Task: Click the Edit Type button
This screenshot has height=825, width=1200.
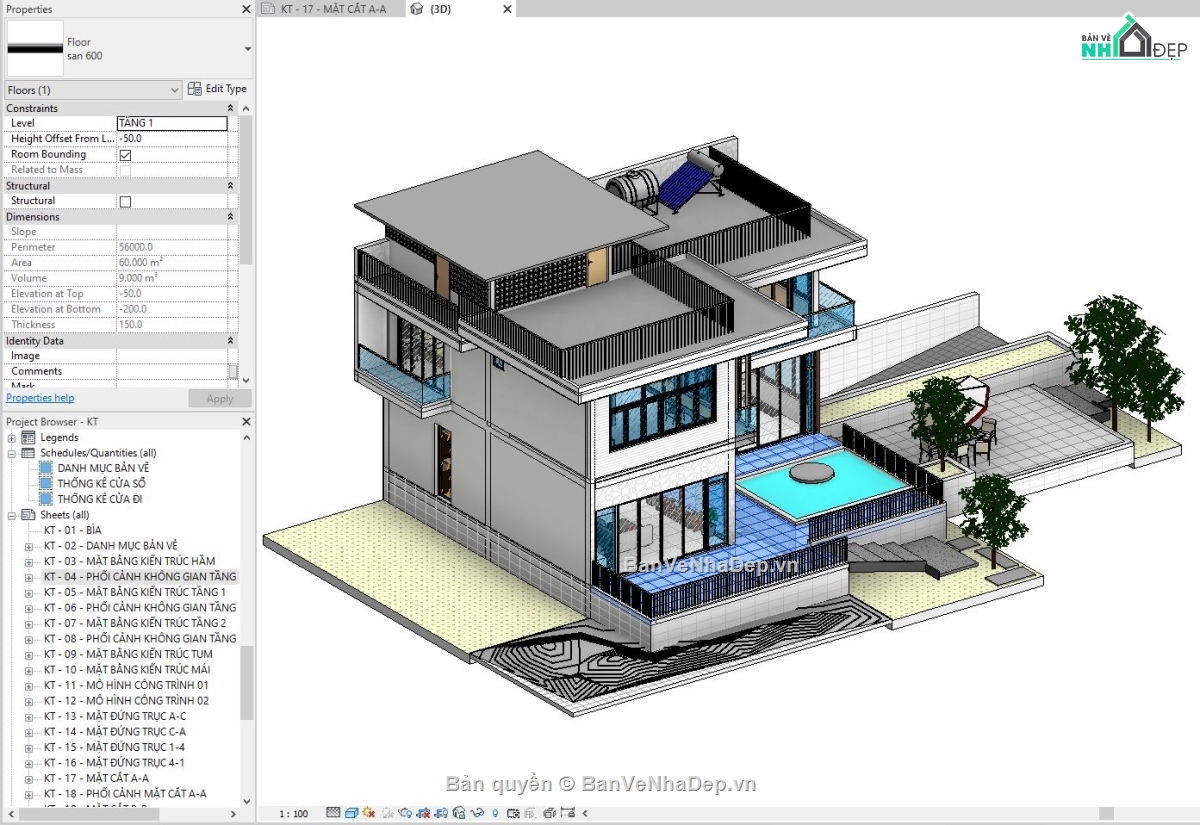Action: 218,89
